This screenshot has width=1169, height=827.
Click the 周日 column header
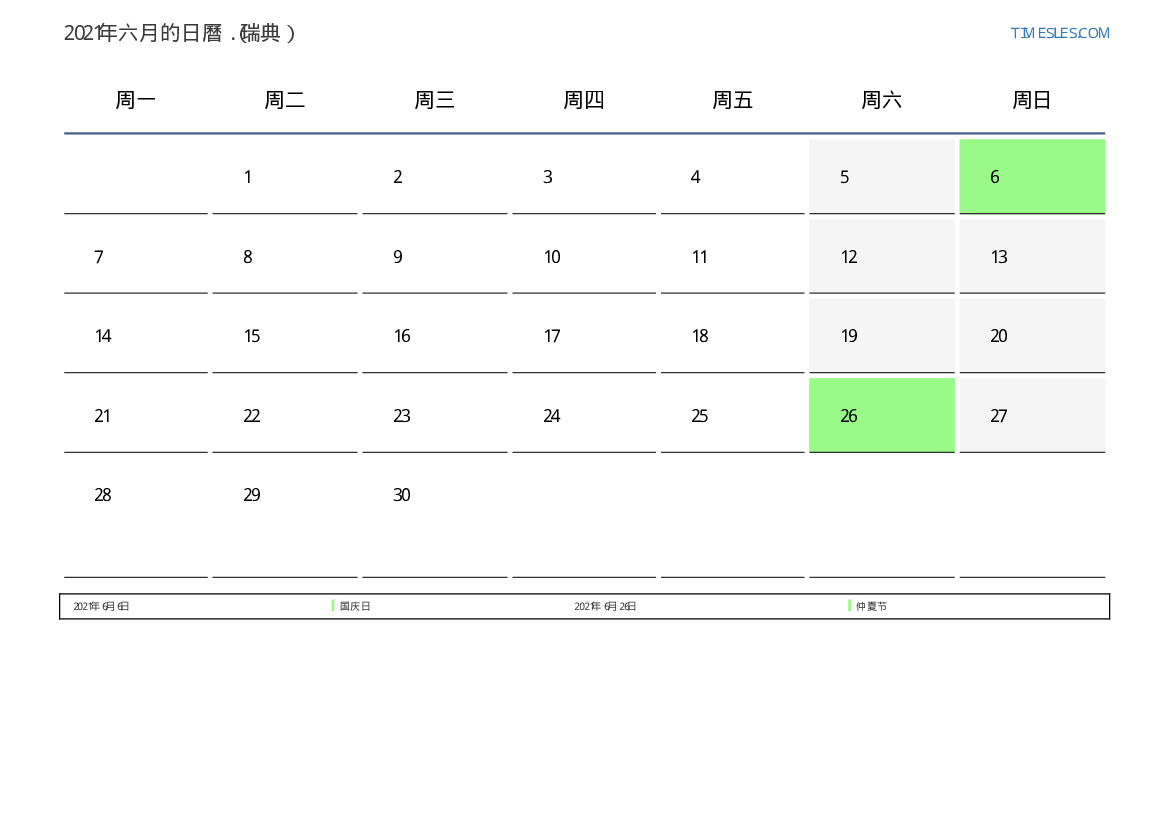click(1031, 100)
